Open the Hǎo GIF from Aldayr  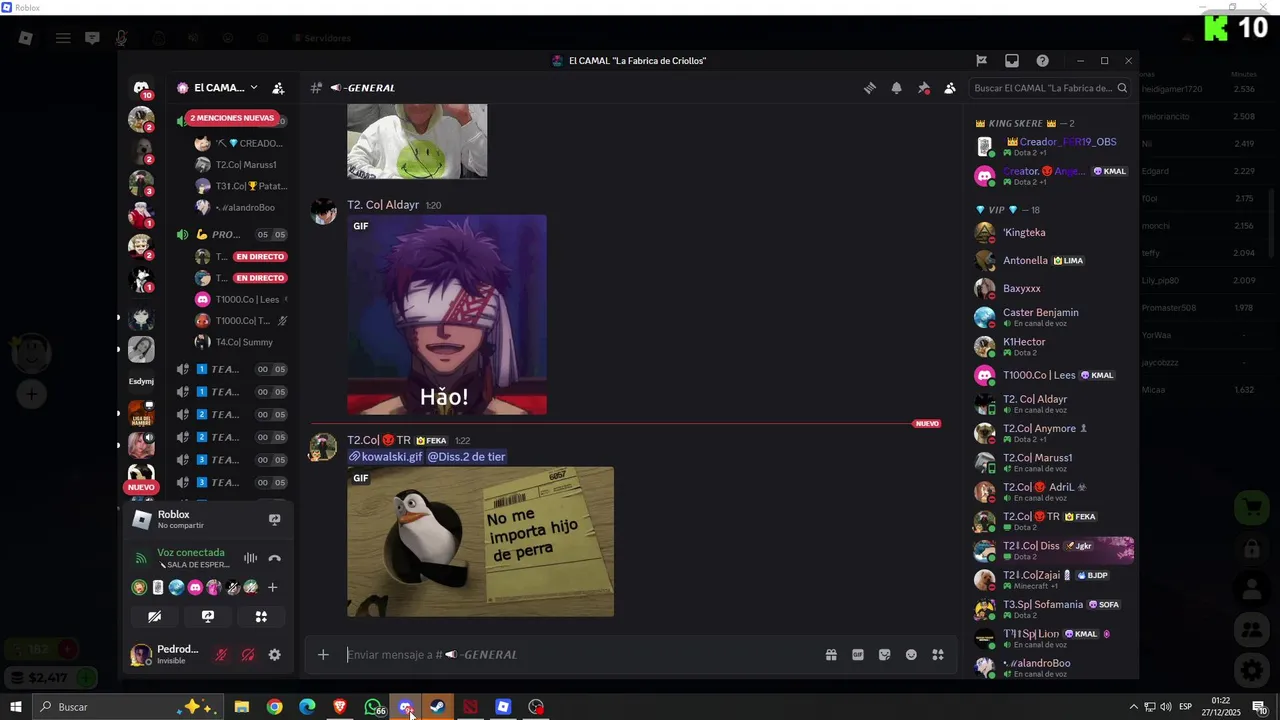click(x=447, y=314)
